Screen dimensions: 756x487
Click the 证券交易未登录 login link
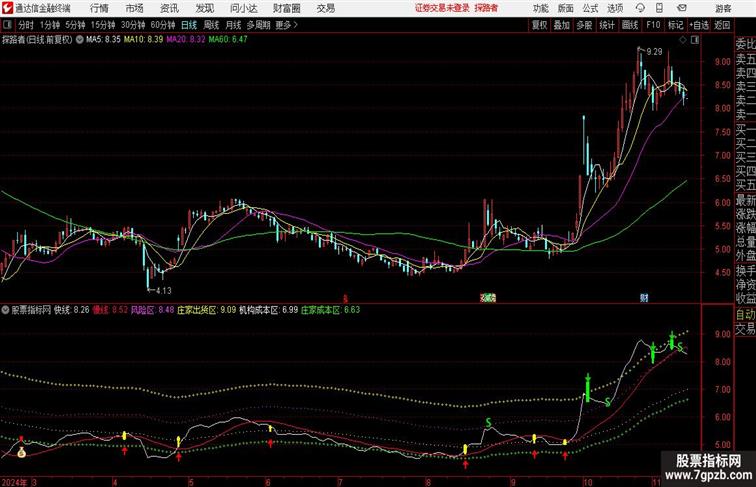443,8
